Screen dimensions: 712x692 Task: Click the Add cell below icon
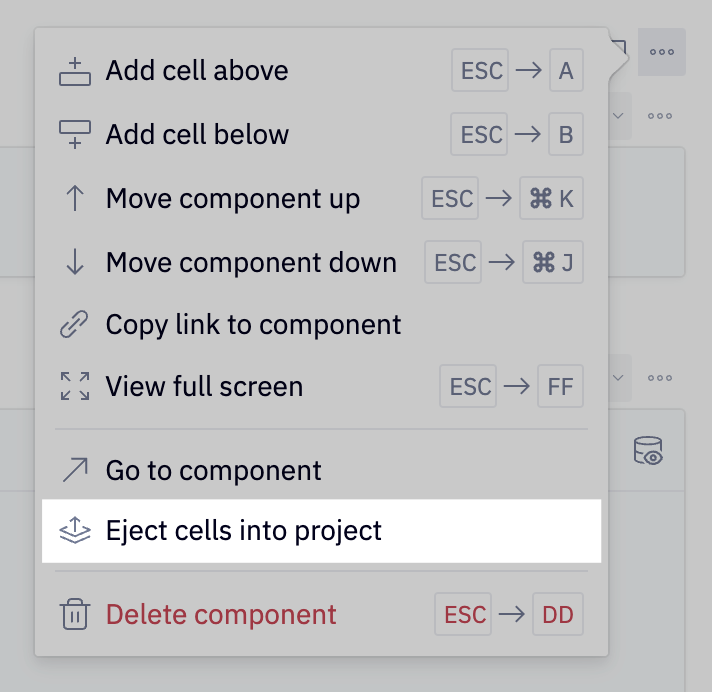pyautogui.click(x=75, y=134)
